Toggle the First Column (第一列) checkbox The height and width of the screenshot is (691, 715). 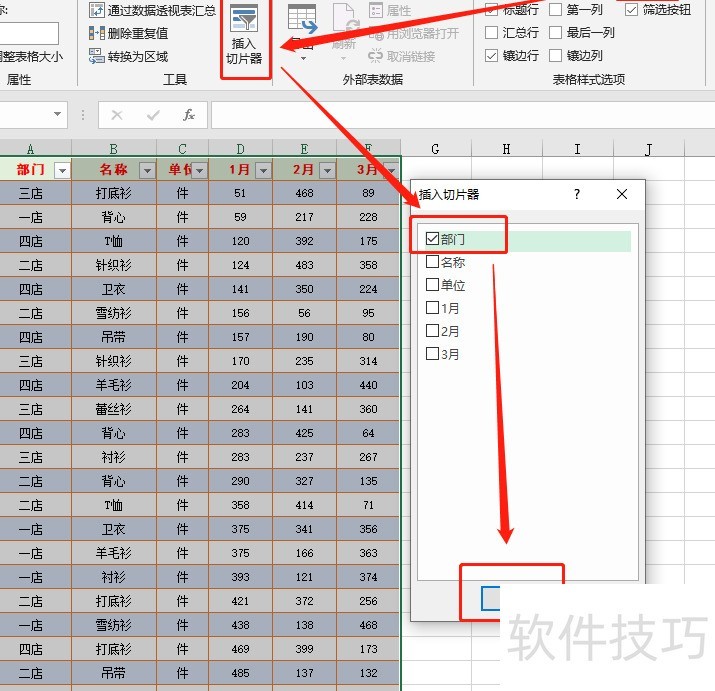pyautogui.click(x=555, y=9)
